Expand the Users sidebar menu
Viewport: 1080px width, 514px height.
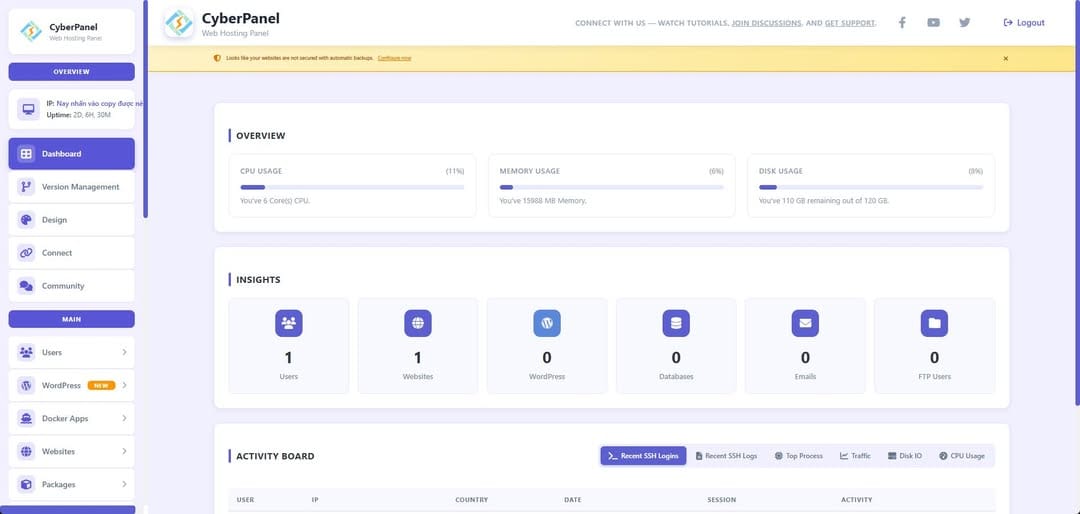click(72, 352)
